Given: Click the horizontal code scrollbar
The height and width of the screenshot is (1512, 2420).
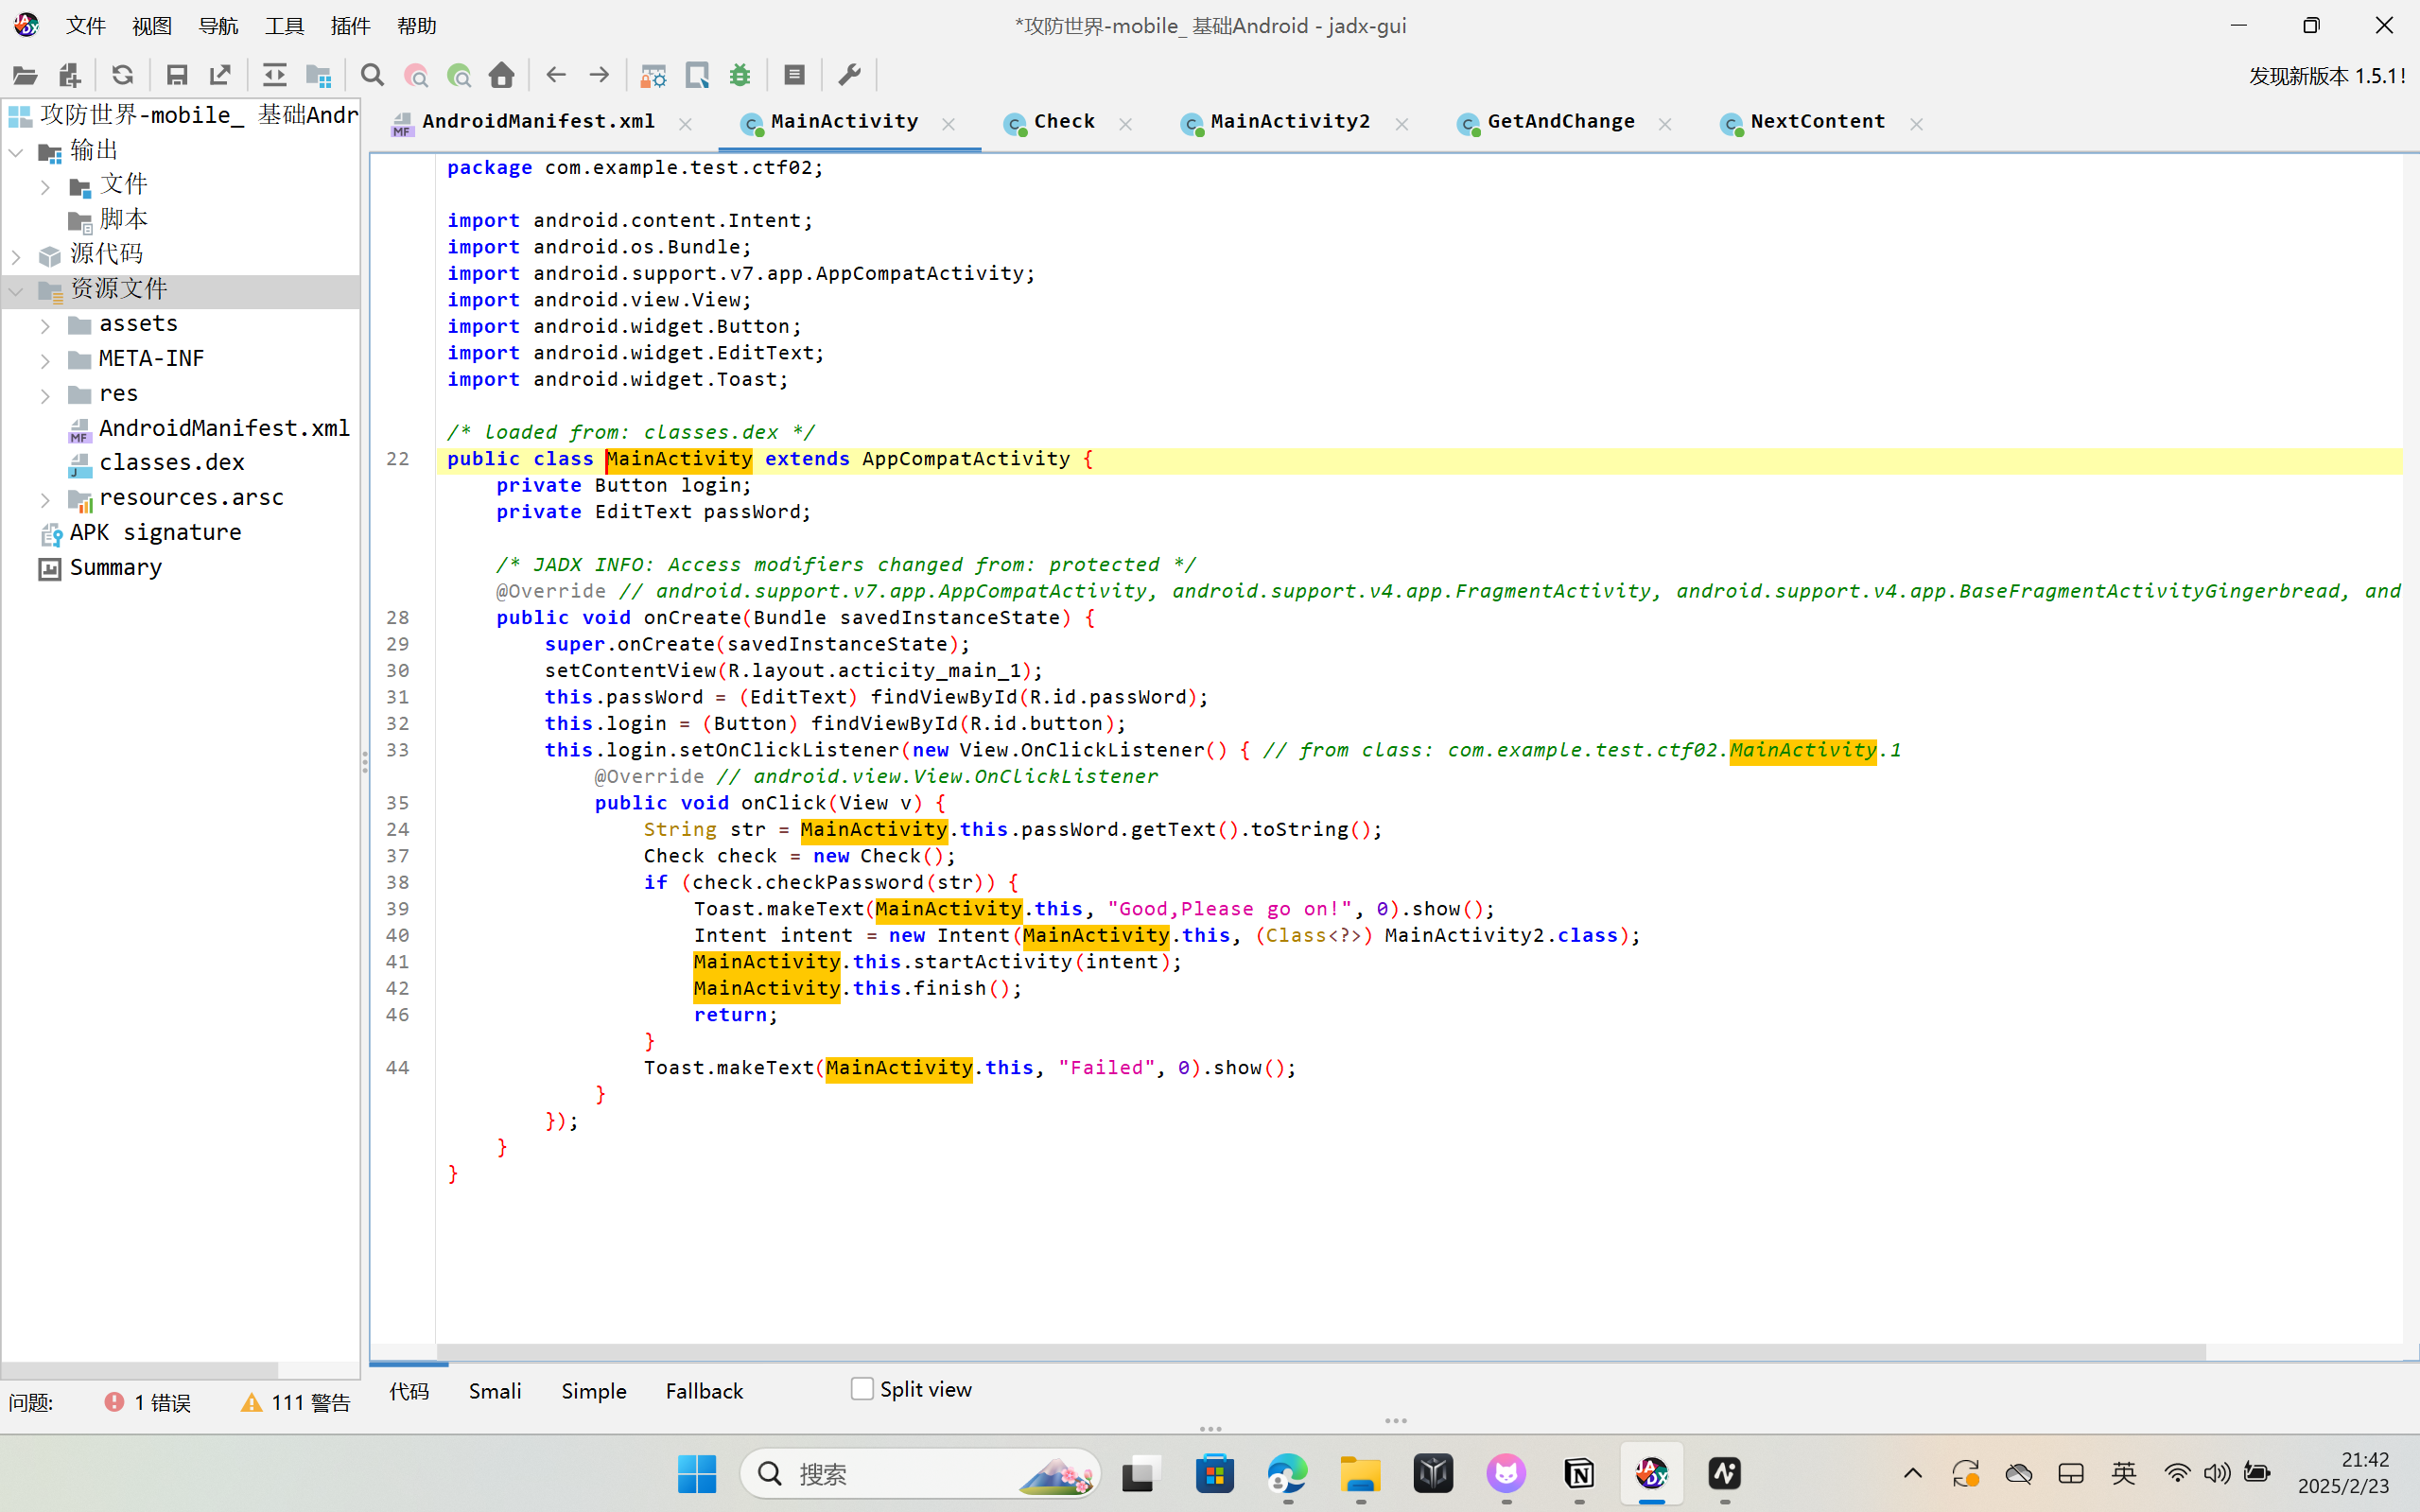Looking at the screenshot, I should click(x=1320, y=1352).
